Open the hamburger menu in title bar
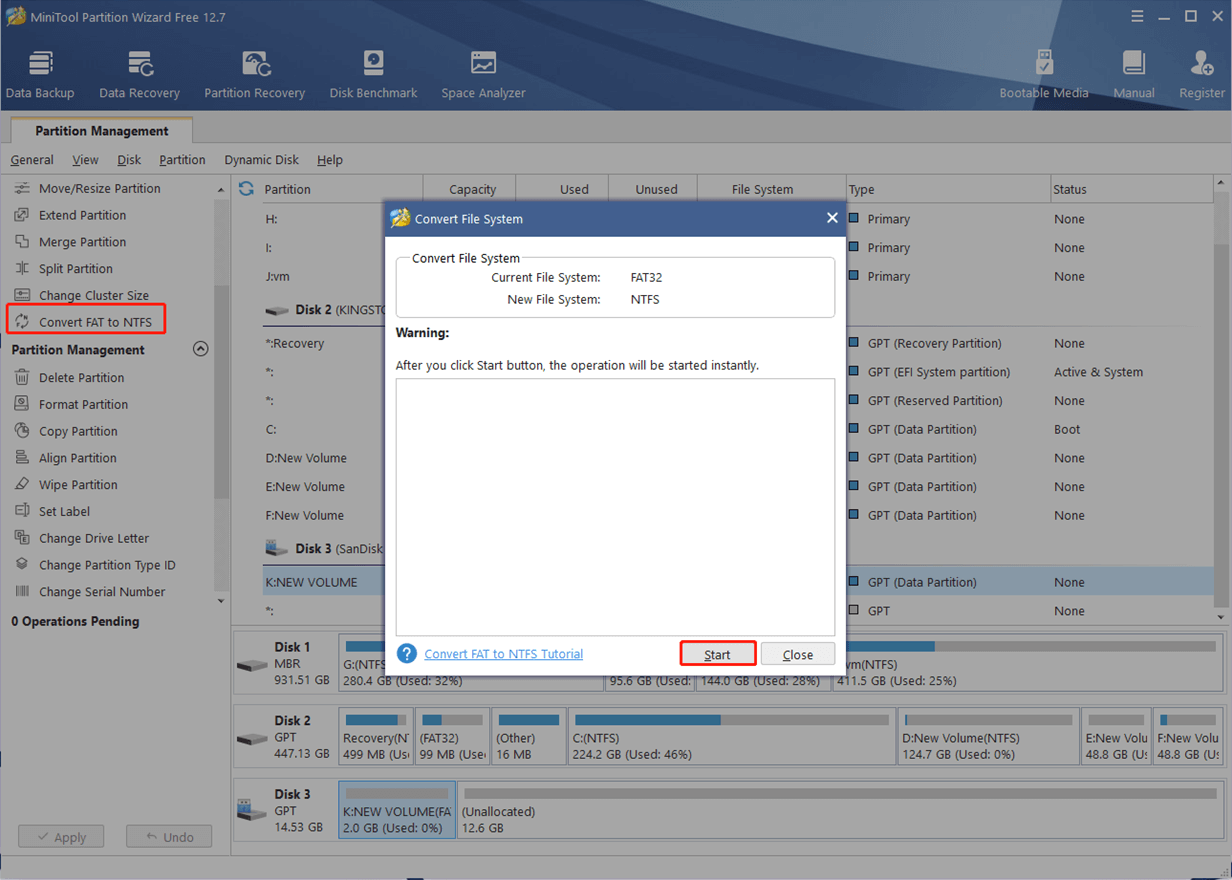The width and height of the screenshot is (1232, 880). (1138, 16)
